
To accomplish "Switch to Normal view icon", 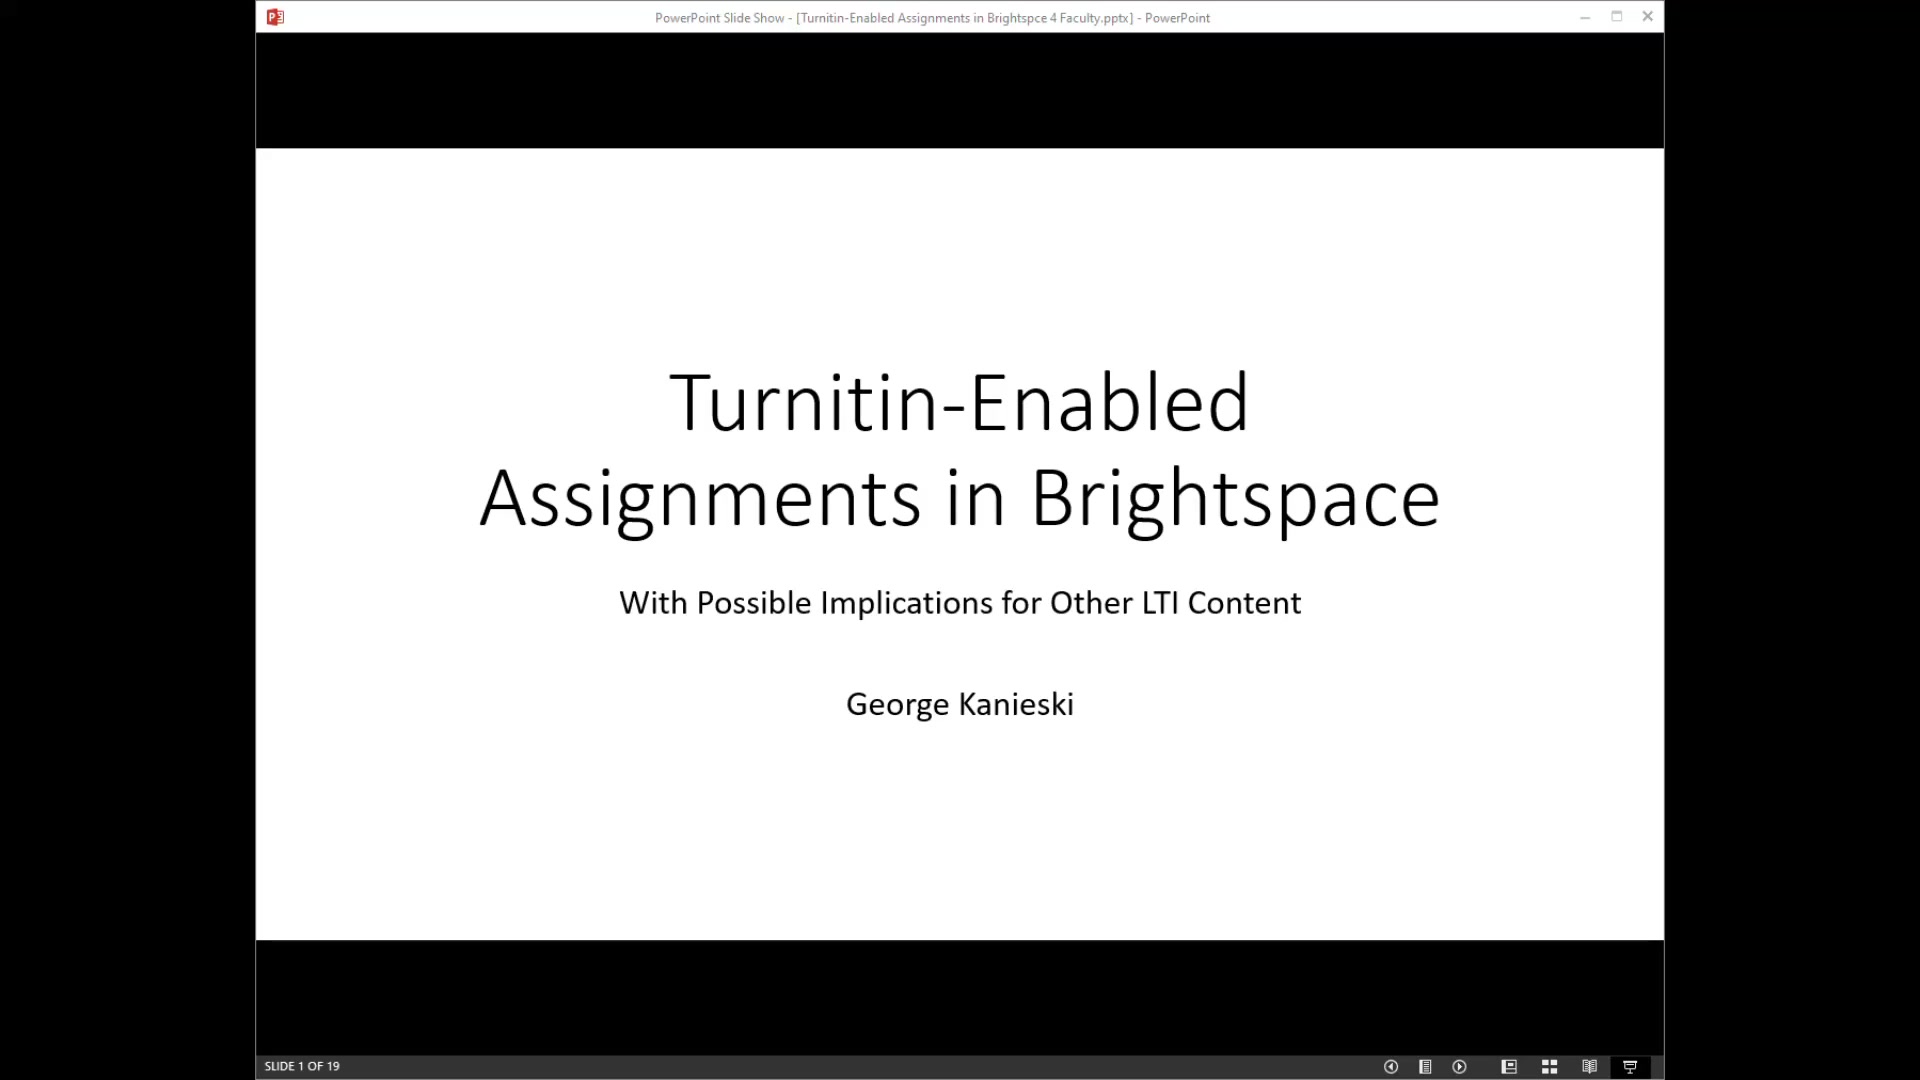I will click(x=1509, y=1067).
